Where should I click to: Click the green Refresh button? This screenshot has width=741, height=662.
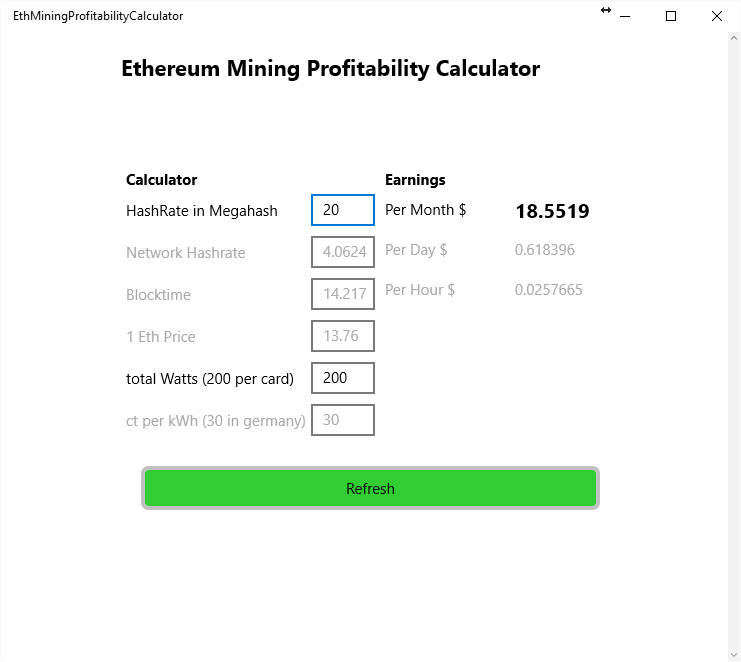pyautogui.click(x=370, y=488)
